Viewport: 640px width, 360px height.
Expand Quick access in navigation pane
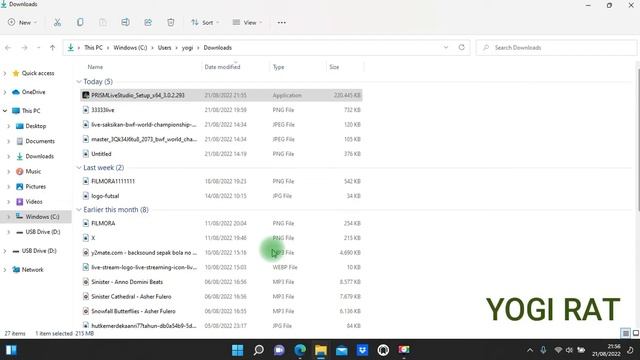(5, 73)
